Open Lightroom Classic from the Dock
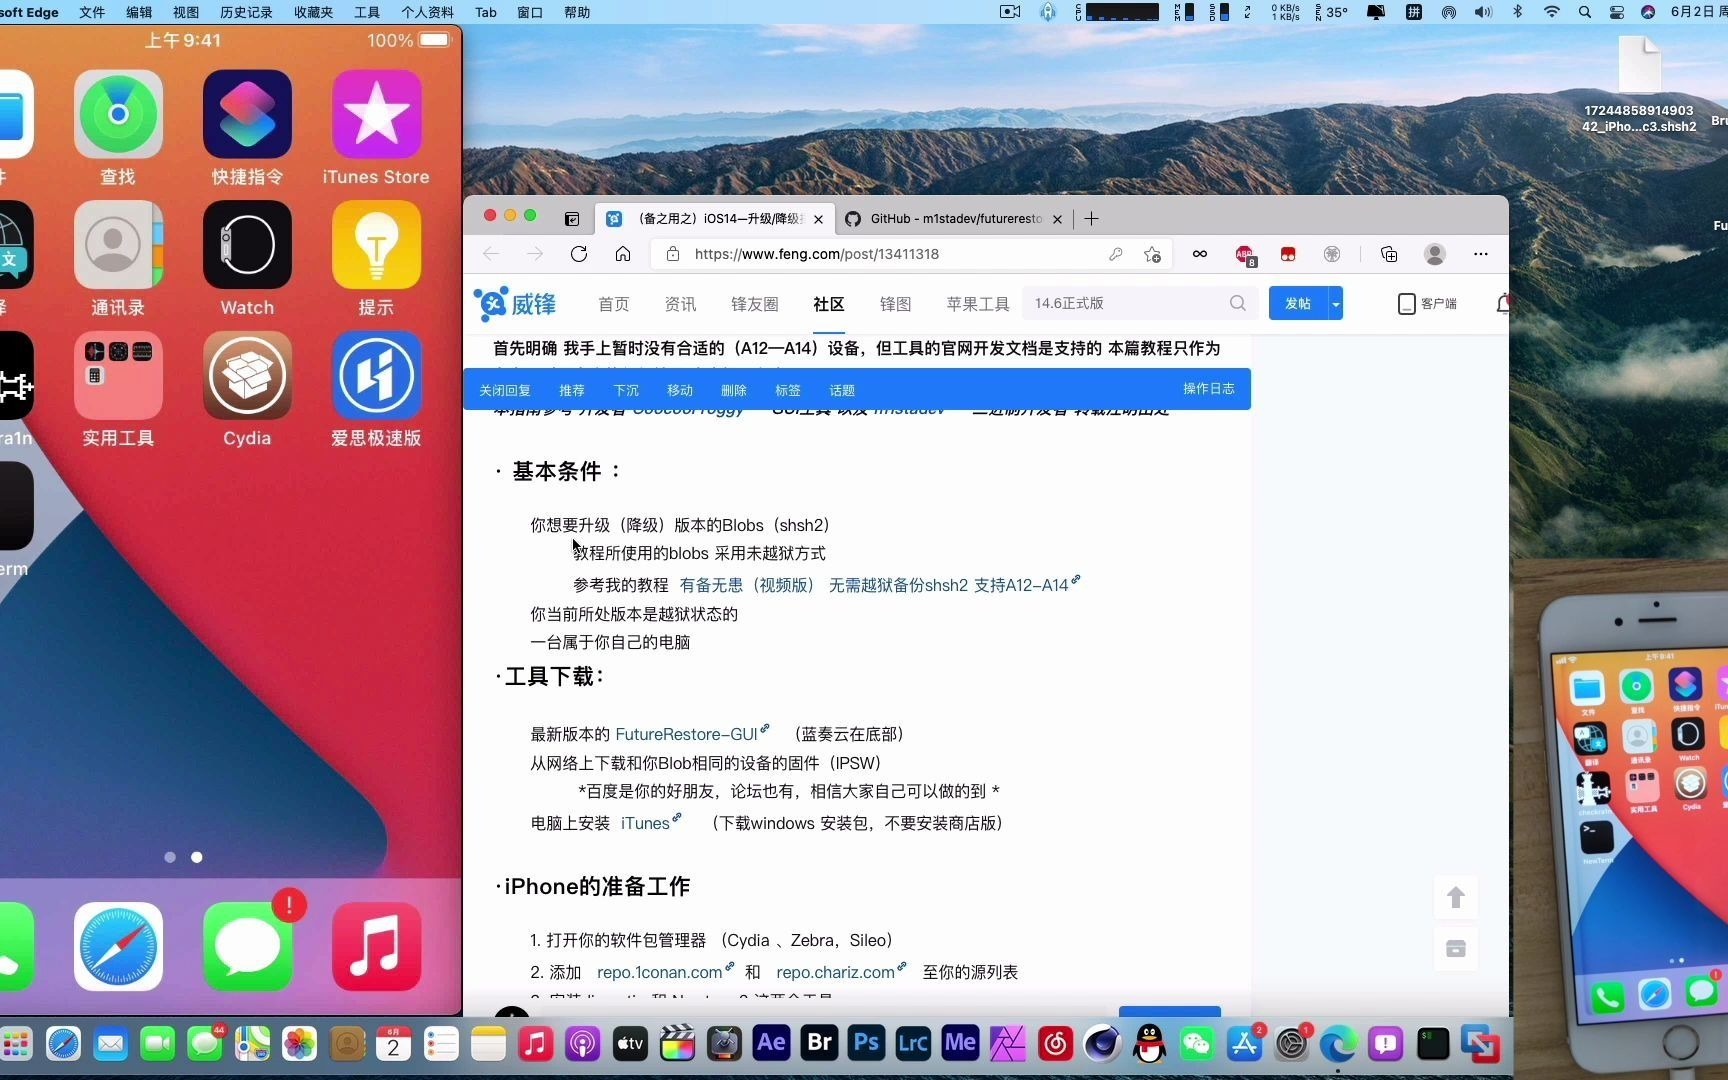 pyautogui.click(x=913, y=1044)
